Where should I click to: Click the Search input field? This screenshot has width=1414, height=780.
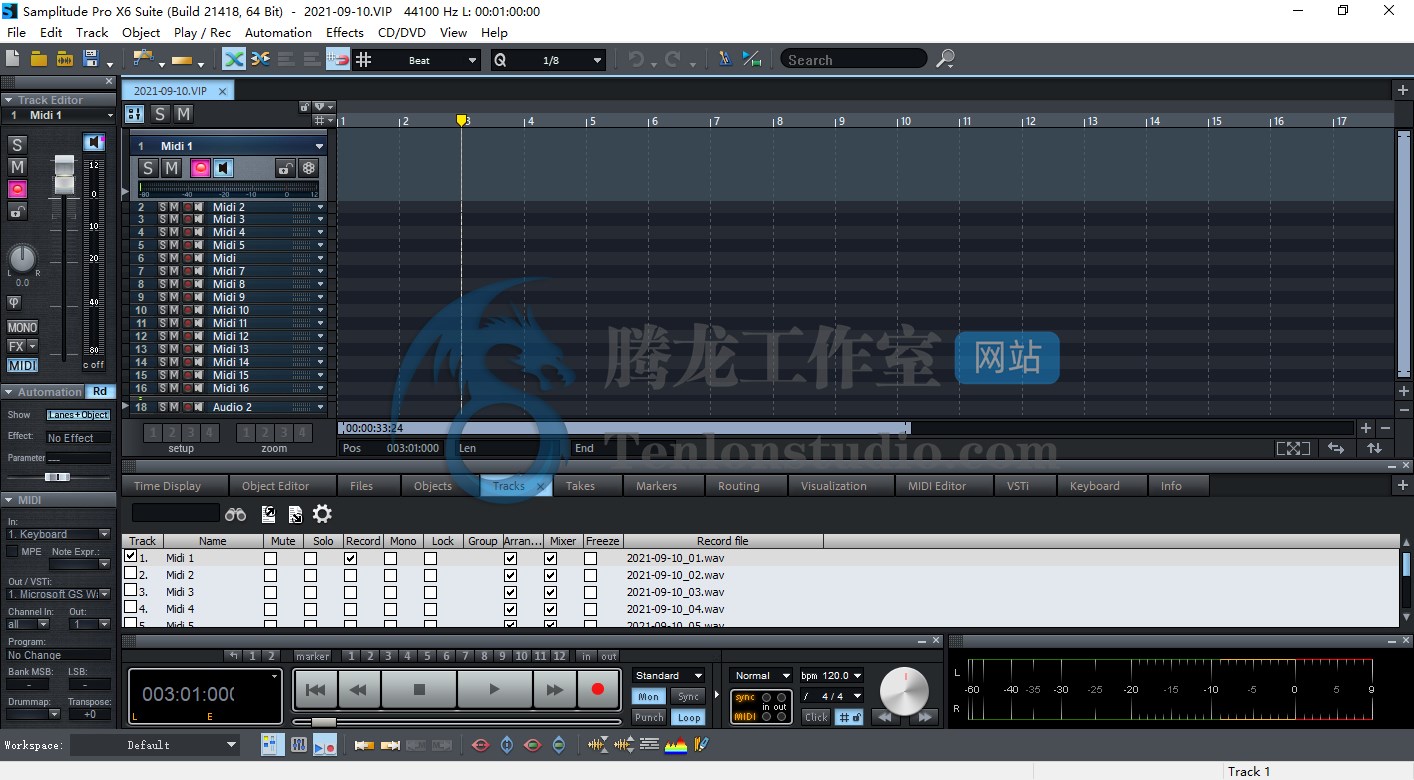(x=855, y=60)
